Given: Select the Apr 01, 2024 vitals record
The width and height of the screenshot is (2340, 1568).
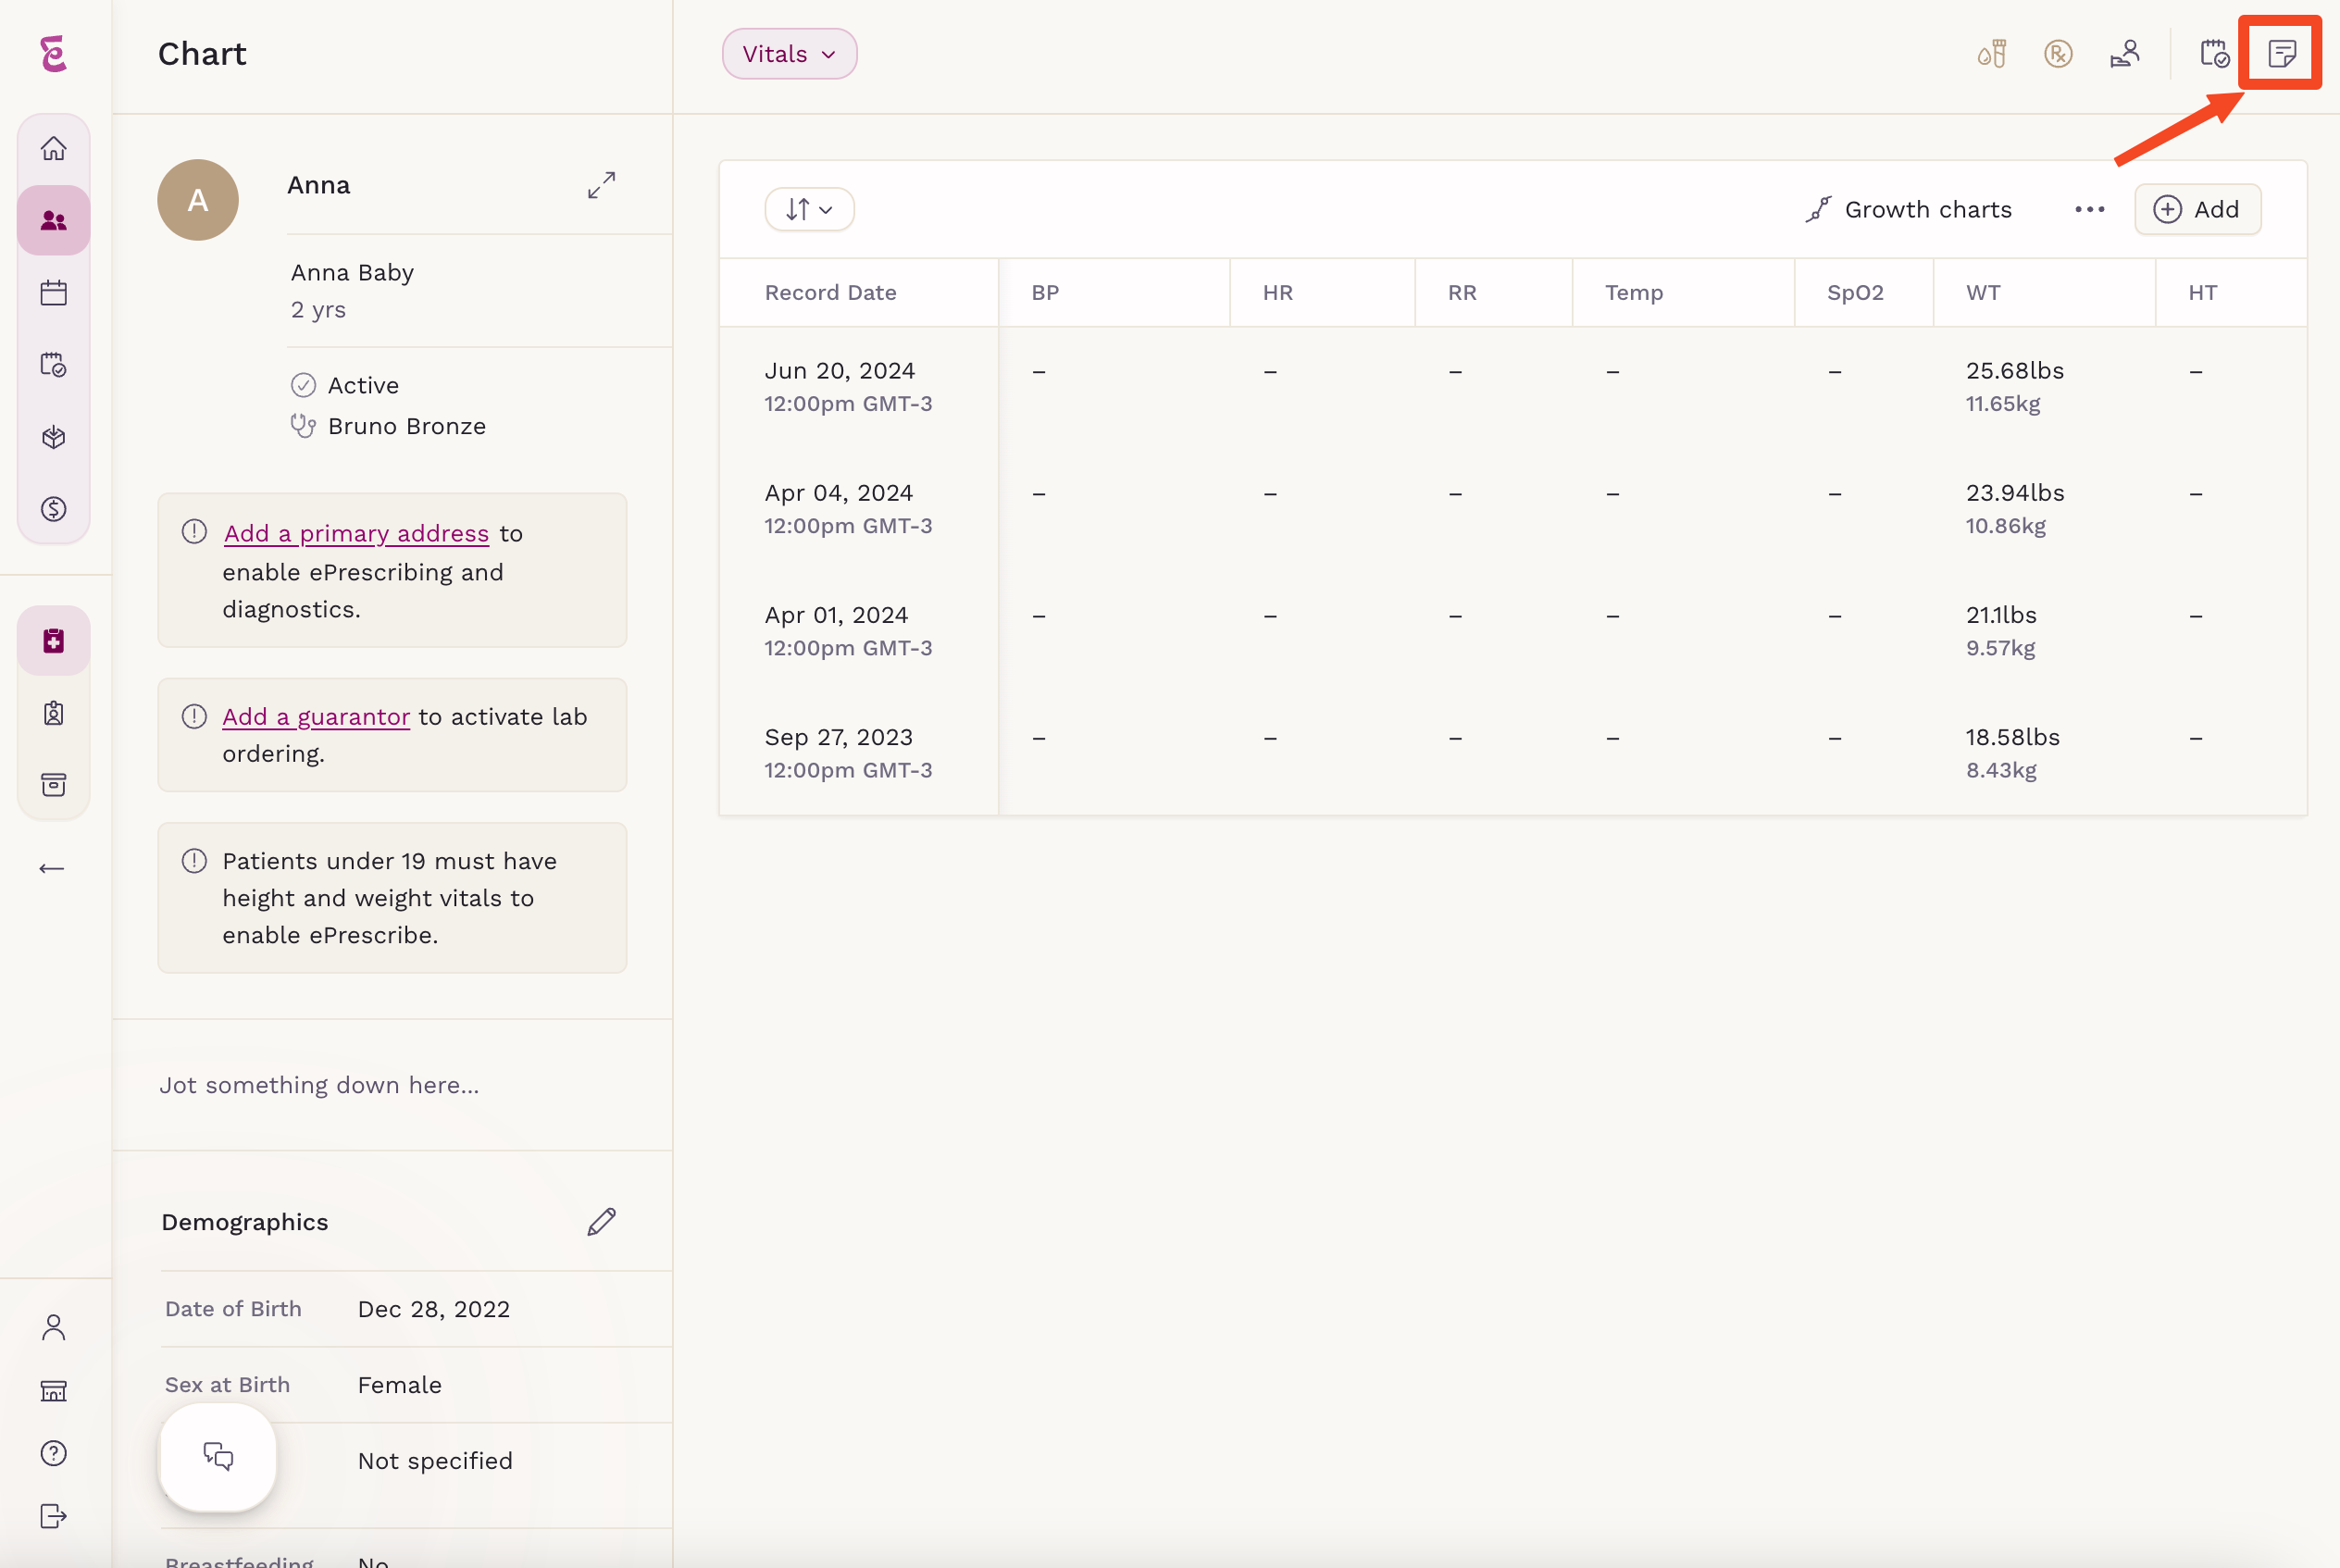Looking at the screenshot, I should coord(1513,632).
